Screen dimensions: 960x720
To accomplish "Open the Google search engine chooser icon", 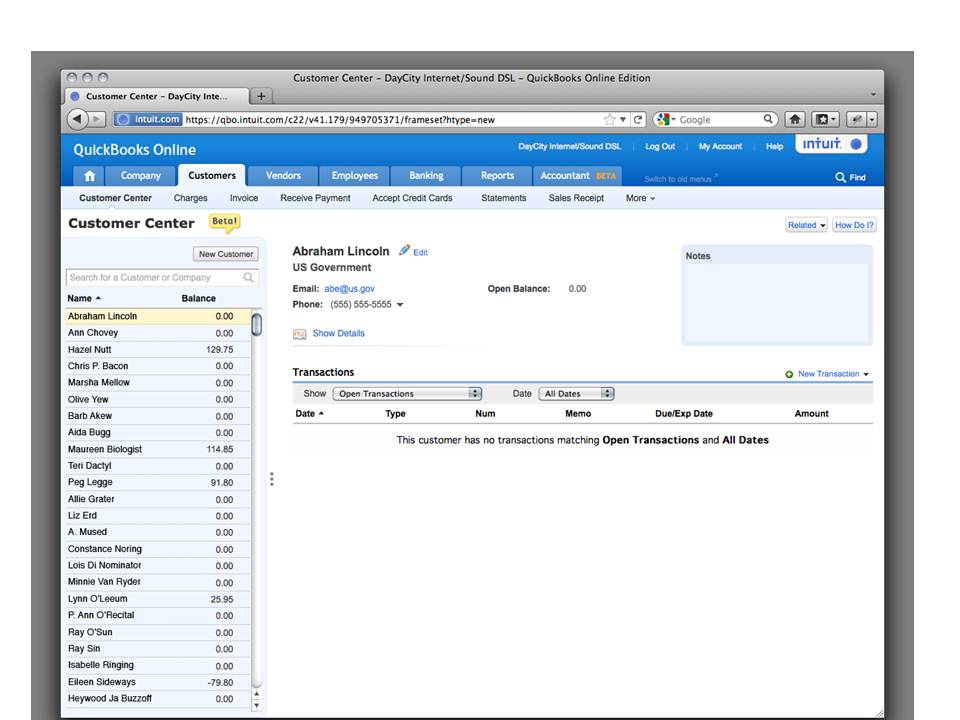I will (x=665, y=119).
